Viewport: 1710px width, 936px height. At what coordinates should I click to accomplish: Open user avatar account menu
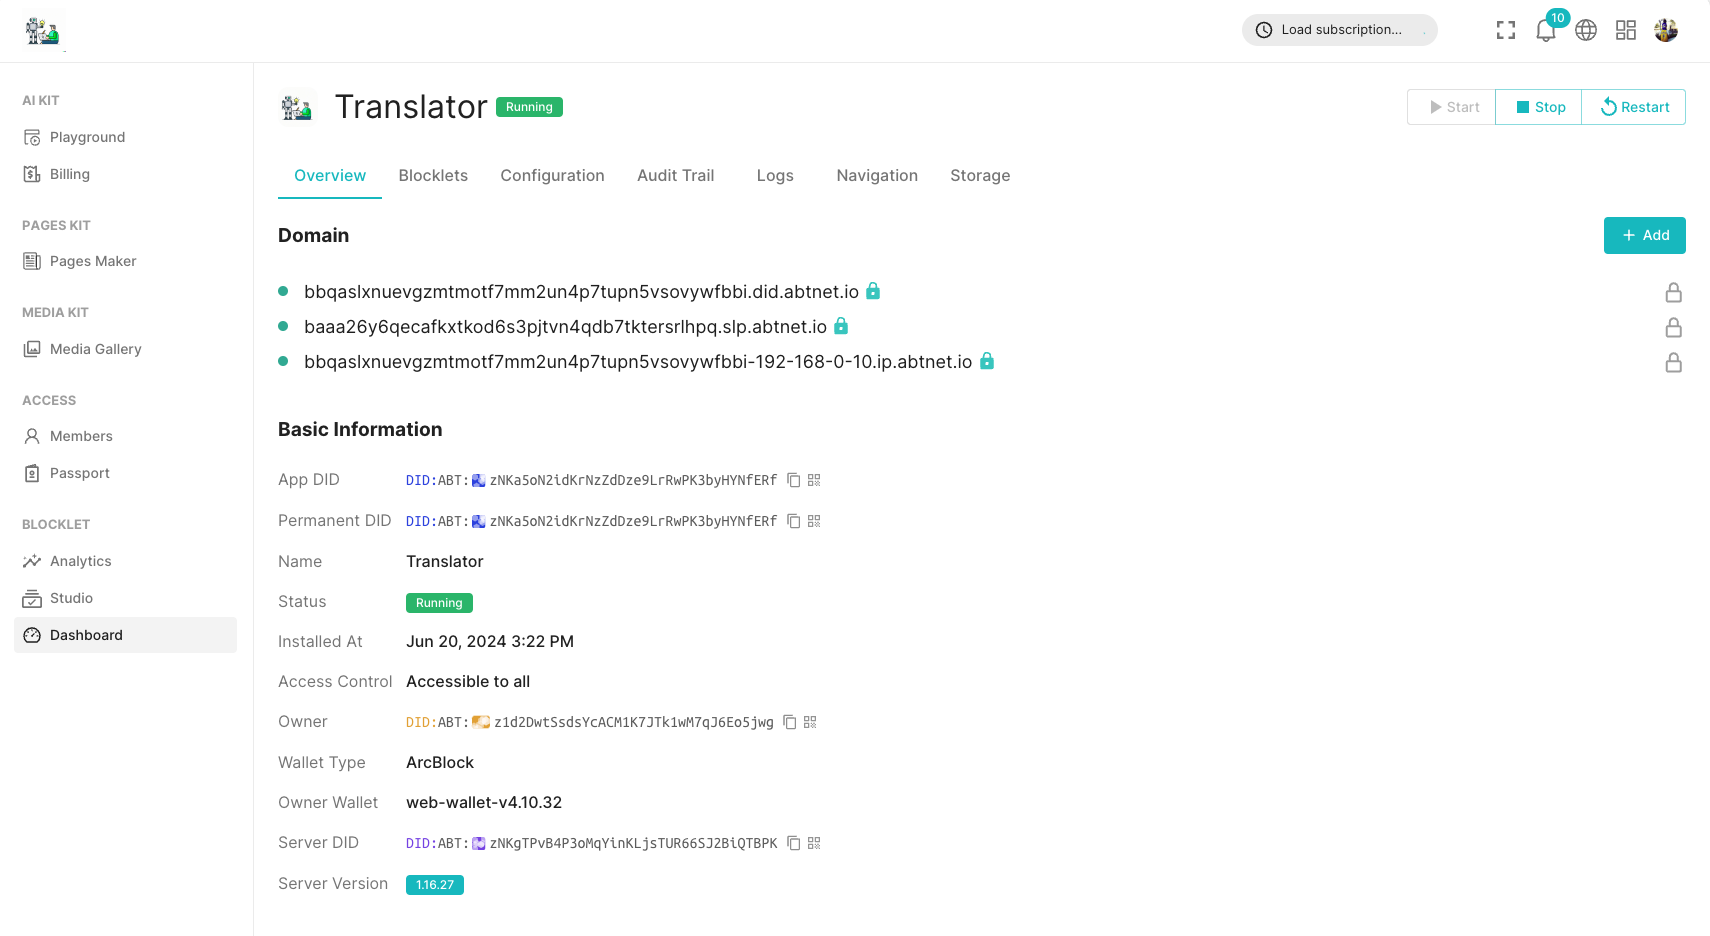tap(1665, 31)
